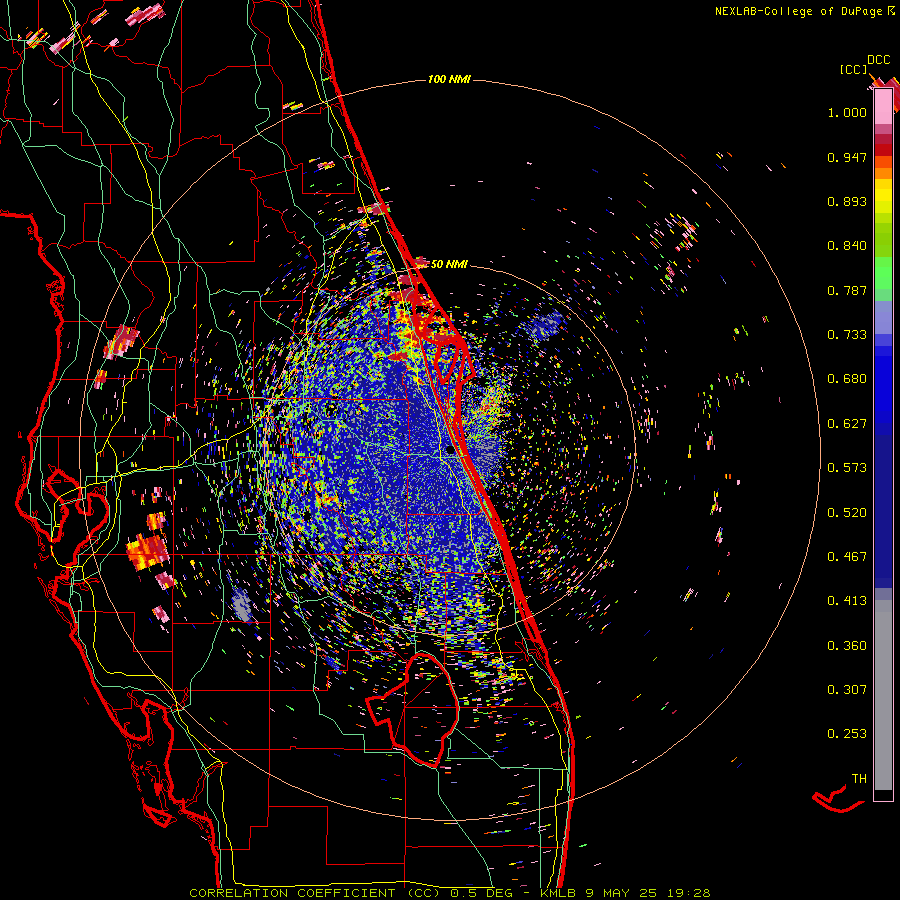
Task: Pick the bright green color bar segment
Action: (x=883, y=273)
